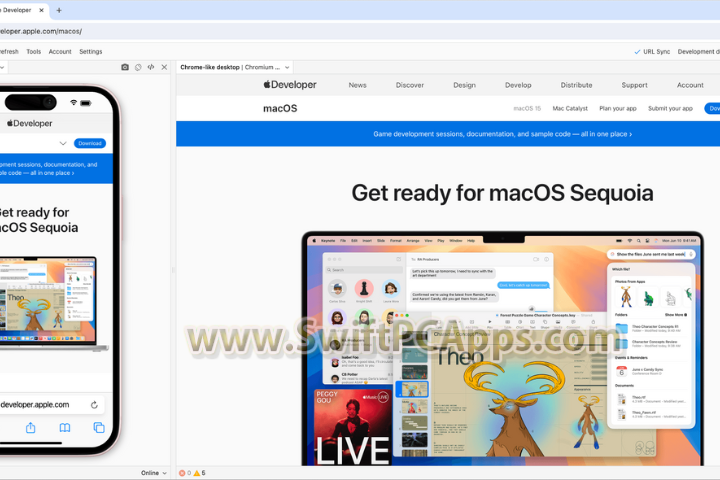This screenshot has width=720, height=480.
Task: Go to Develop in the Apple nav
Action: coord(518,85)
